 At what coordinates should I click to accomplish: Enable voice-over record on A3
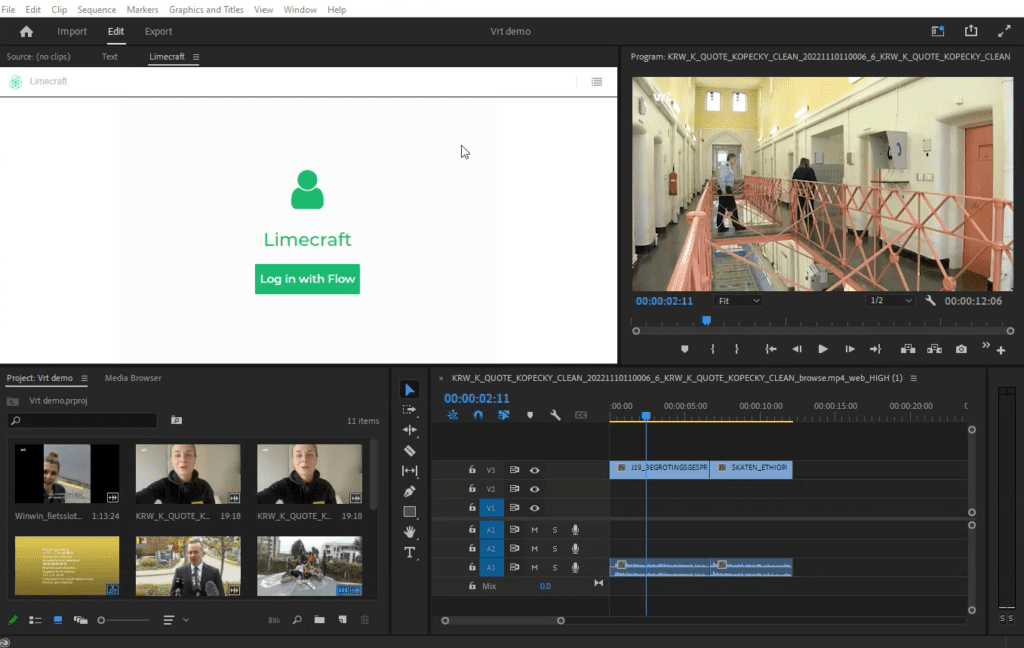[x=575, y=568]
